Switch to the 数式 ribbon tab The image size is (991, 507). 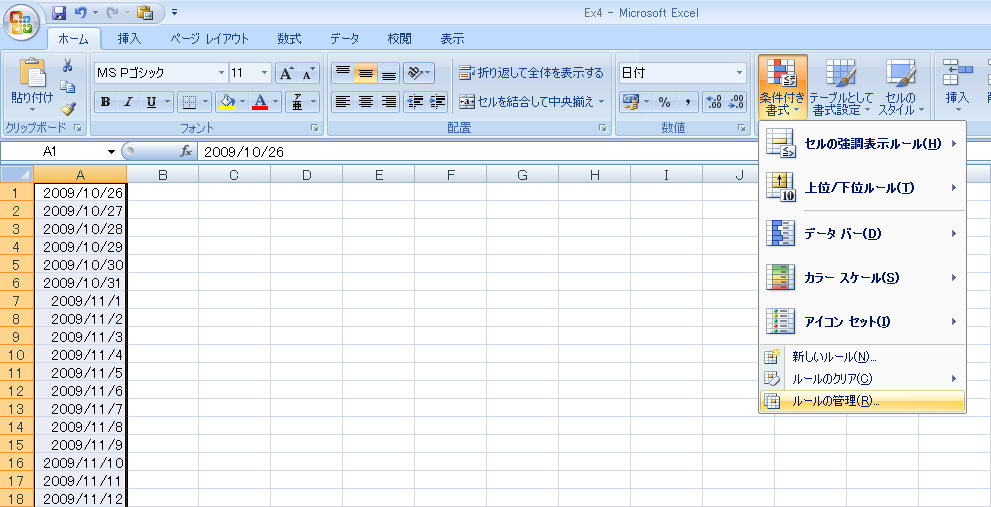[x=289, y=39]
